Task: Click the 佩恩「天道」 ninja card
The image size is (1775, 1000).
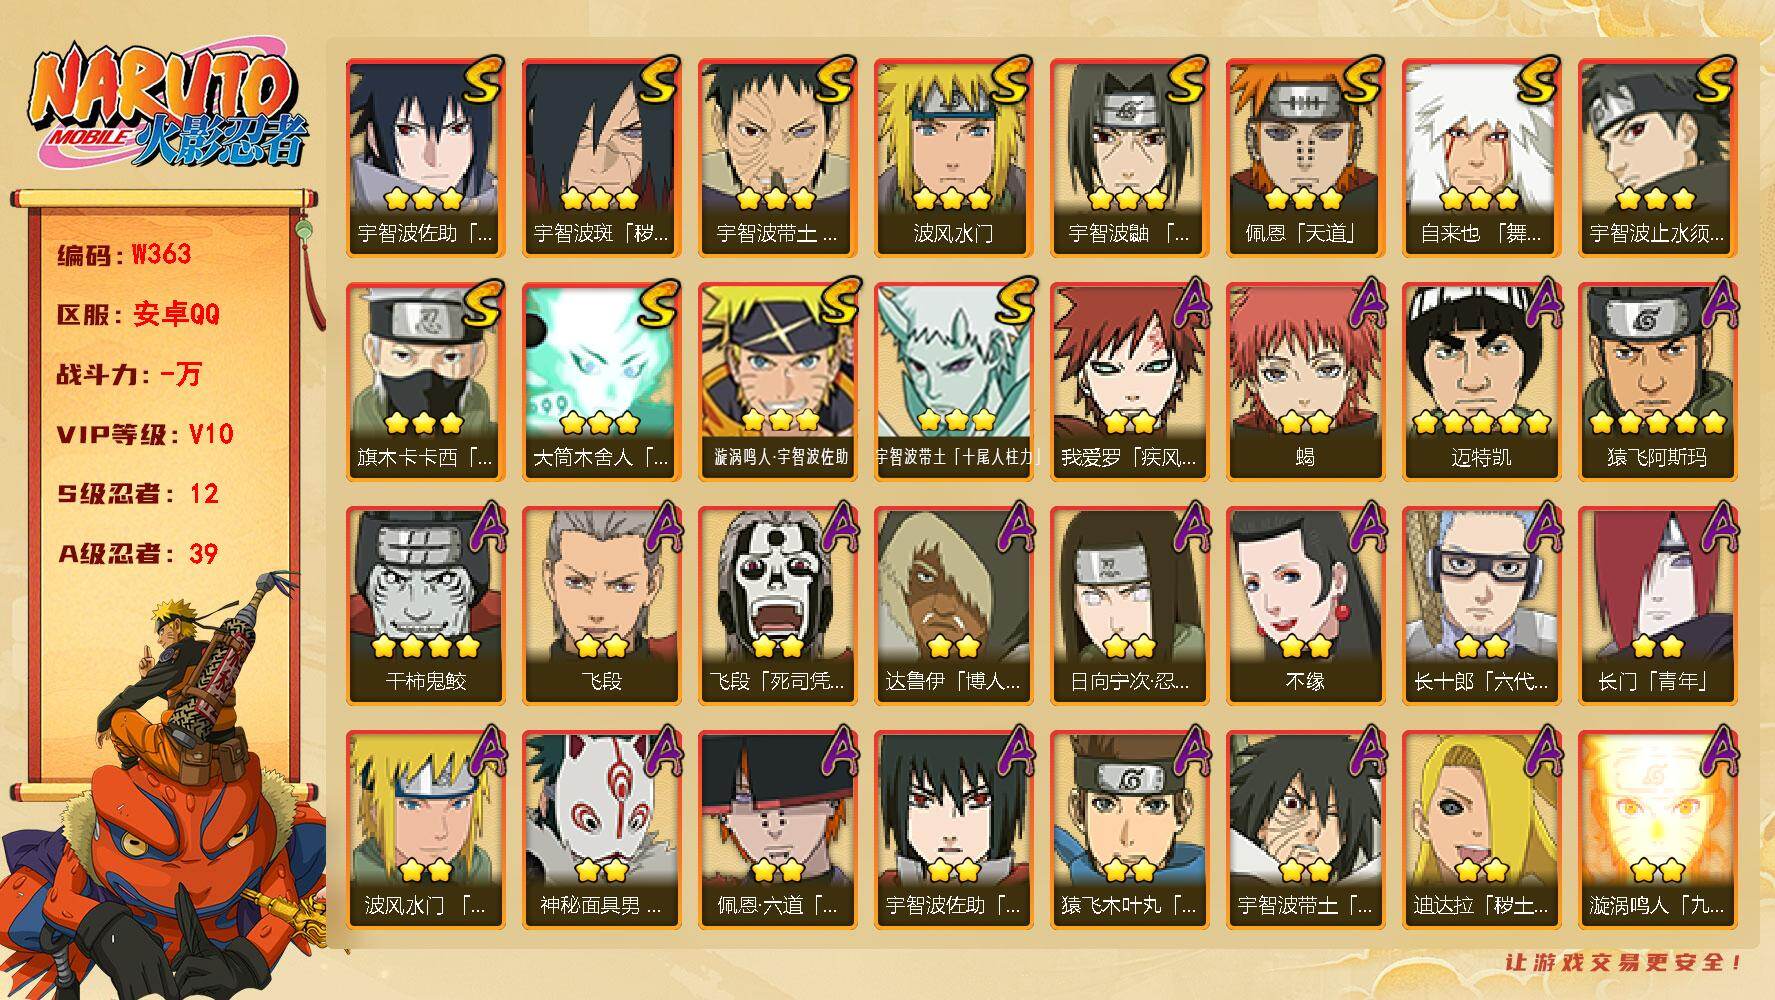Action: tap(1306, 158)
